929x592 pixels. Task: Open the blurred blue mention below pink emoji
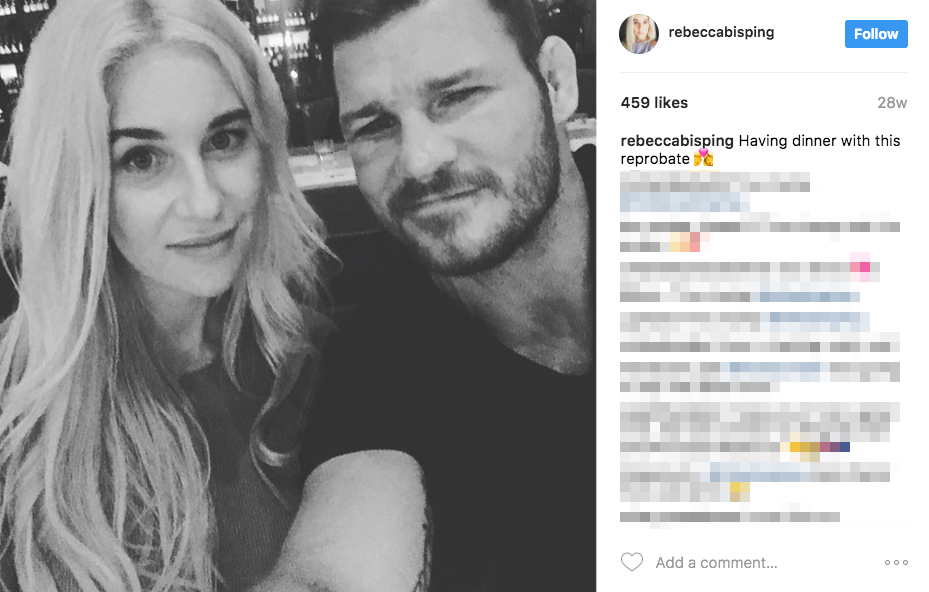(x=809, y=296)
